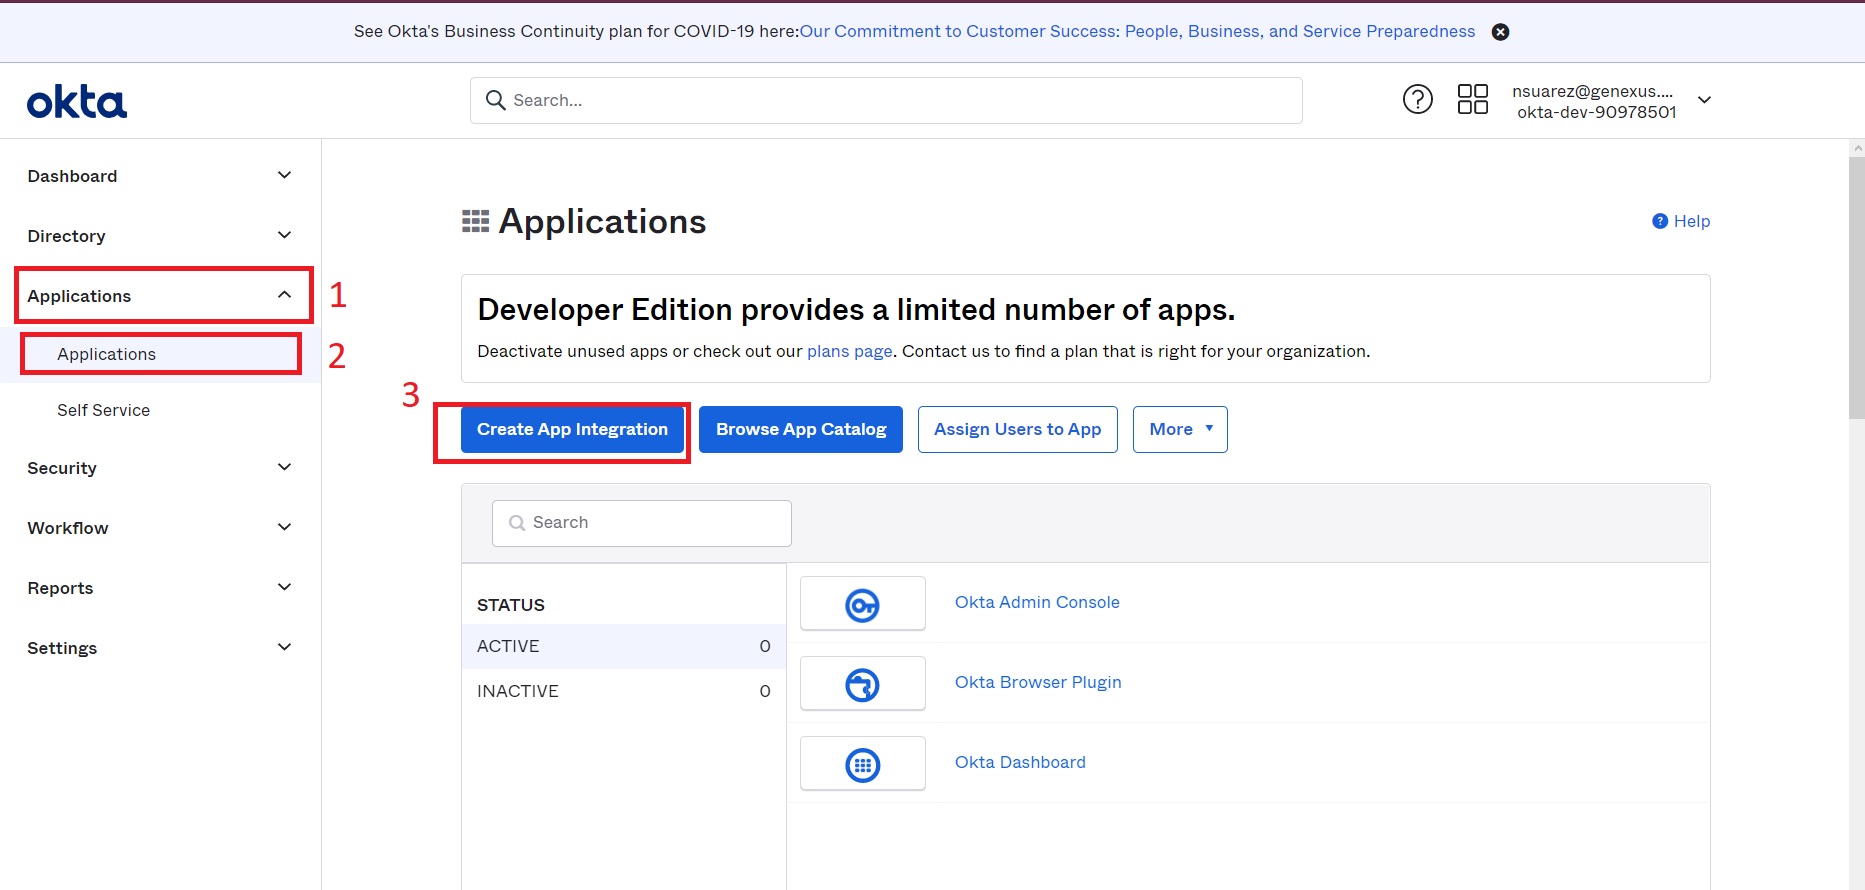The image size is (1865, 890).
Task: Click the Okta logo
Action: tap(76, 102)
